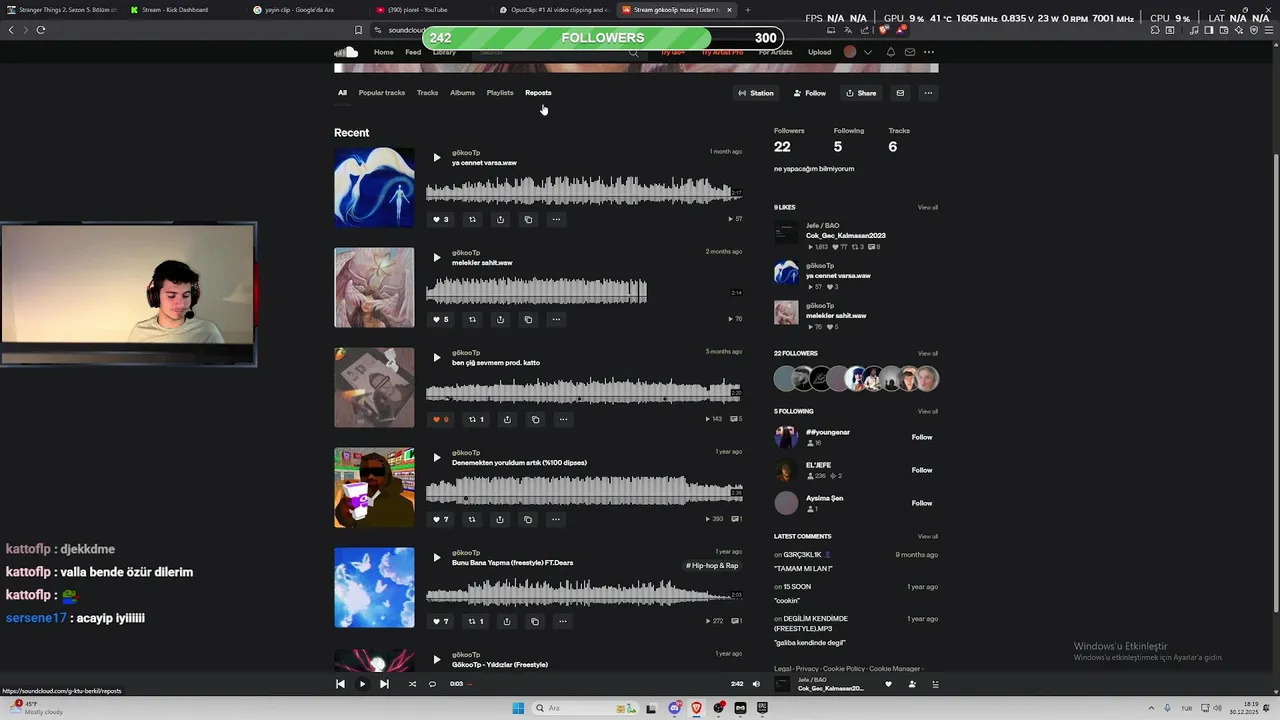Open messages icon in SoundCloud header
This screenshot has height=720, width=1280.
pos(909,52)
